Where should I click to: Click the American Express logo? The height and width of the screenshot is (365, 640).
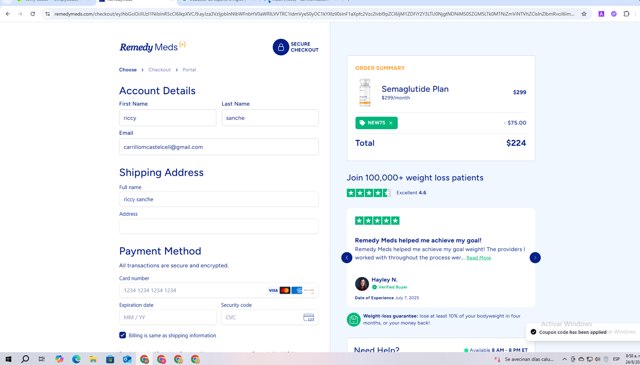297,290
